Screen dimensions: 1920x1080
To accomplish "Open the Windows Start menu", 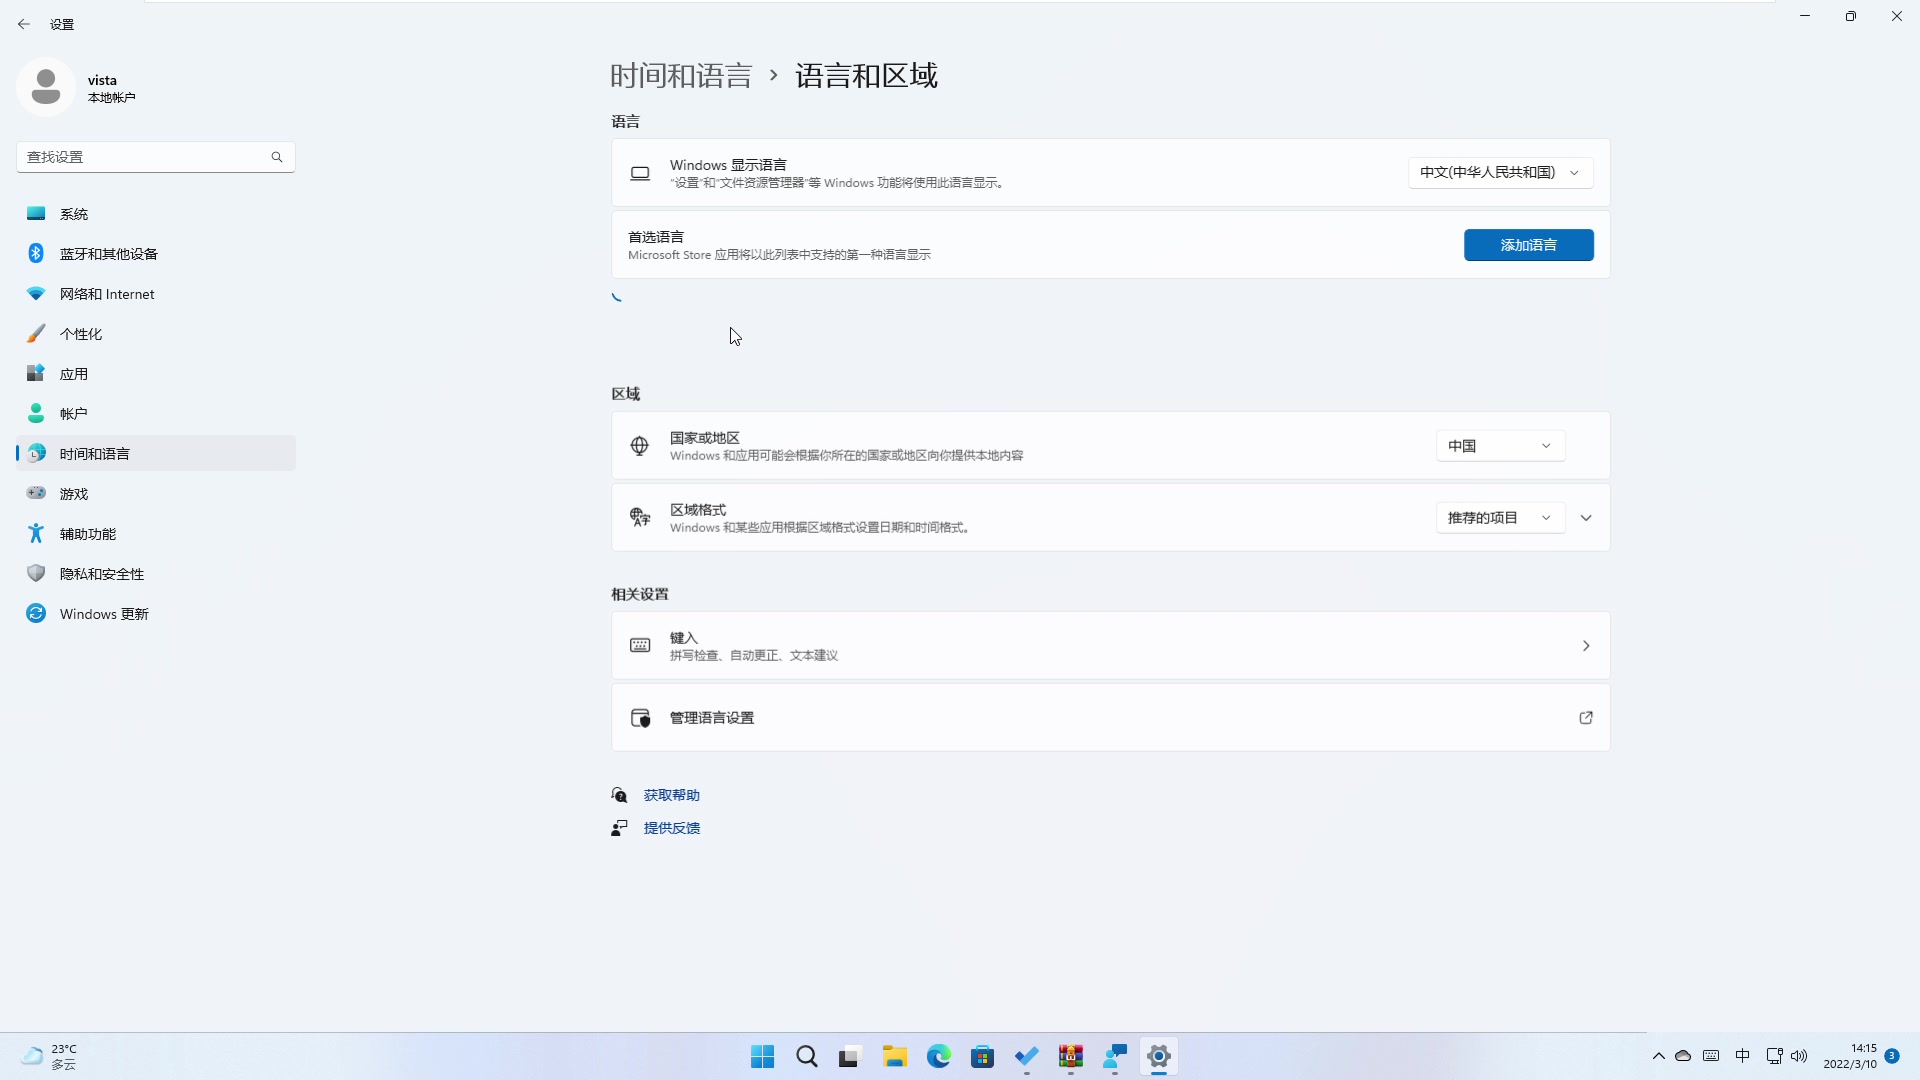I will pyautogui.click(x=763, y=1057).
